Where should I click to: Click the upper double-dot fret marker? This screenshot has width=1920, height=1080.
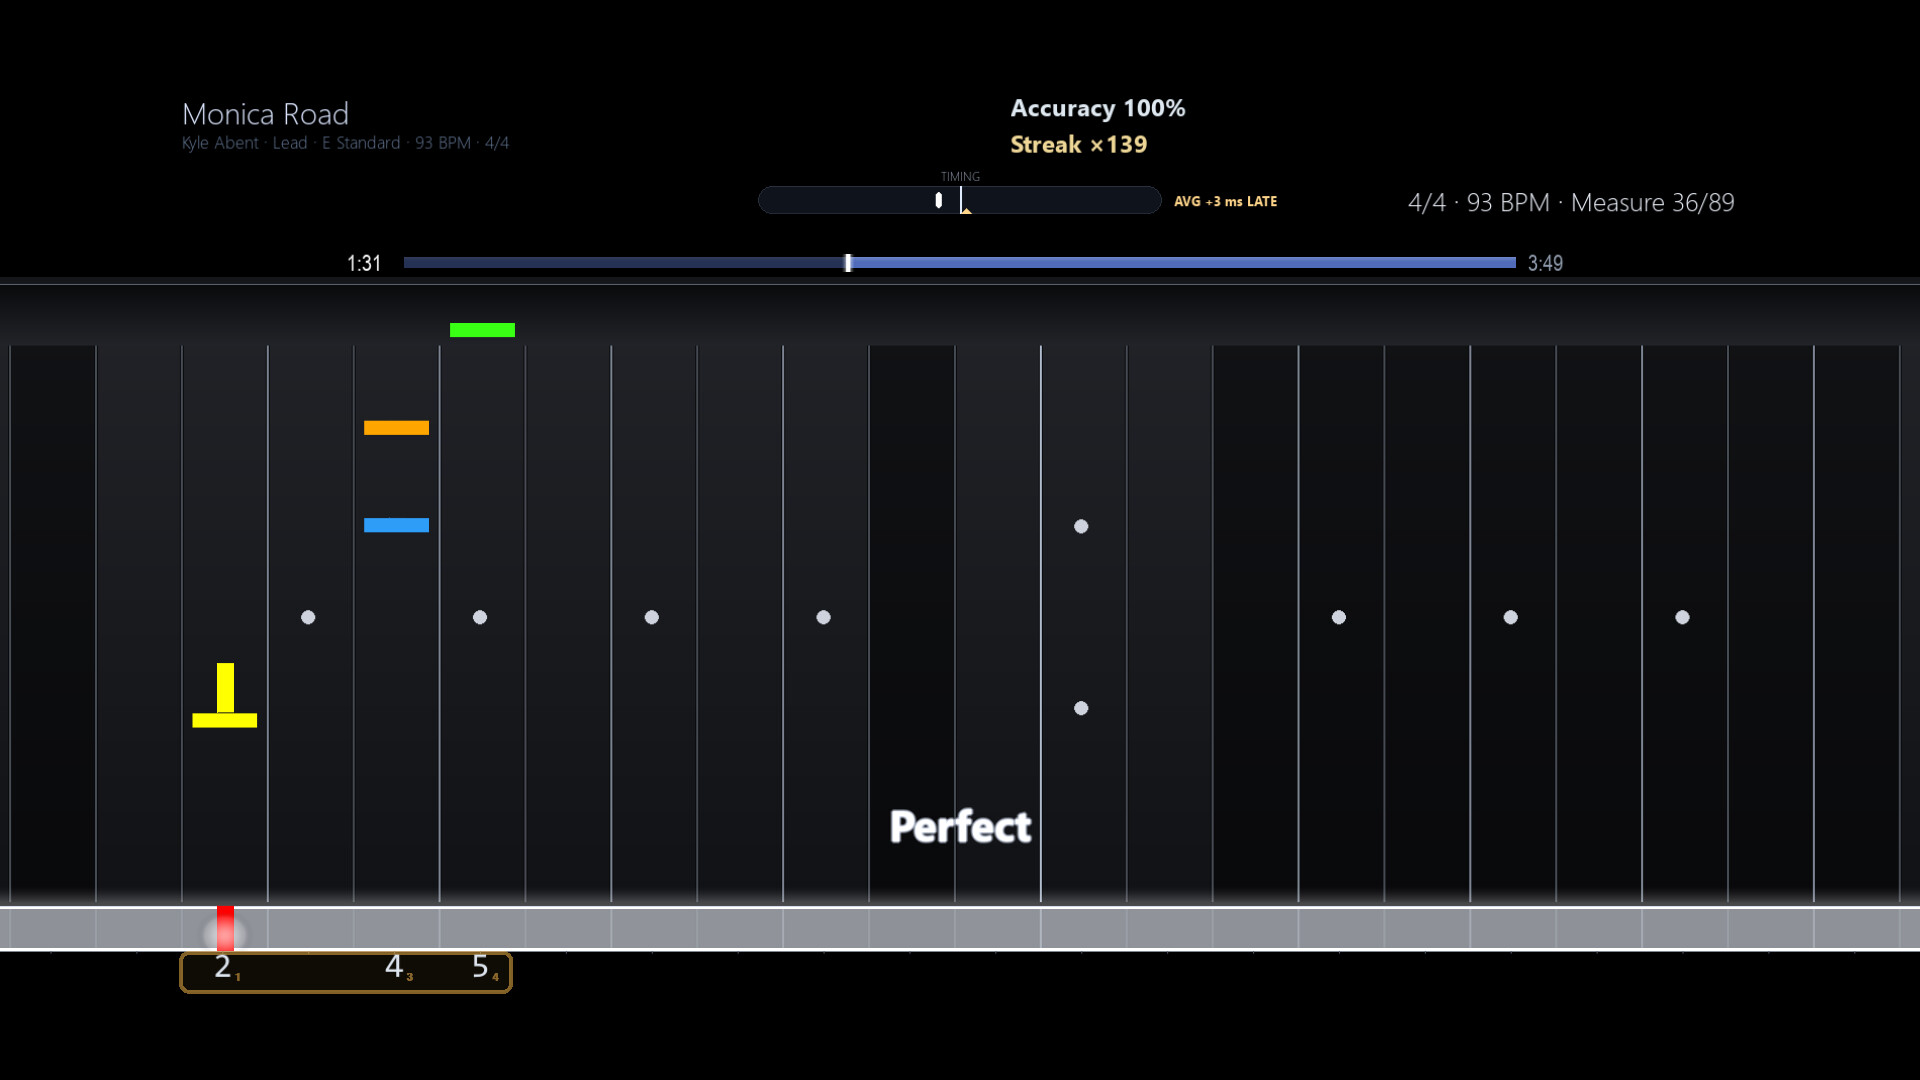[1081, 526]
